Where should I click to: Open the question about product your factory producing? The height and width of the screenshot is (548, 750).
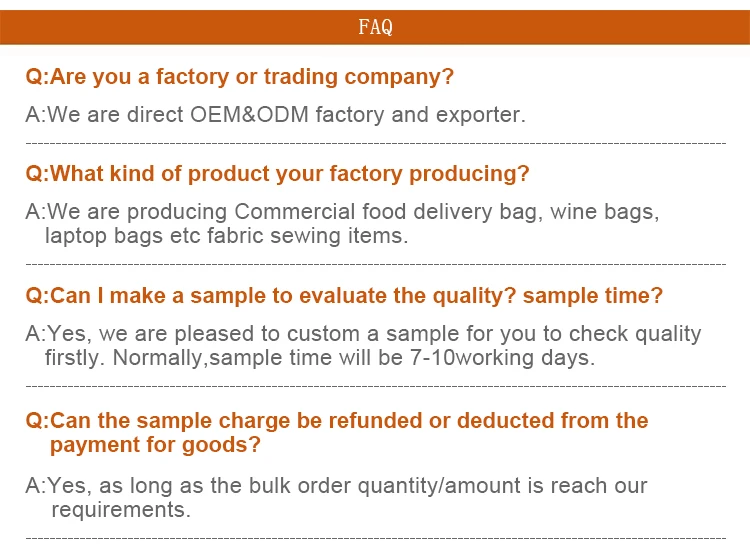pyautogui.click(x=277, y=174)
